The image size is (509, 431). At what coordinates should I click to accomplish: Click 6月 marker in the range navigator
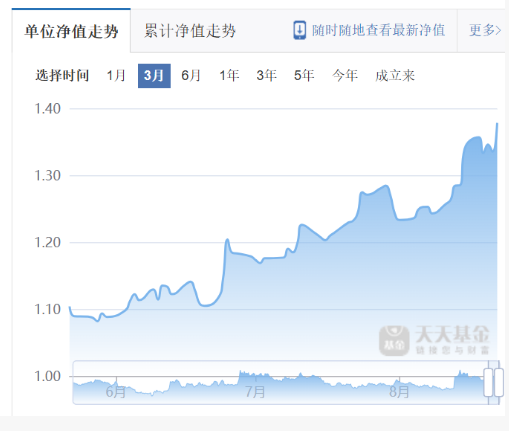[x=116, y=392]
